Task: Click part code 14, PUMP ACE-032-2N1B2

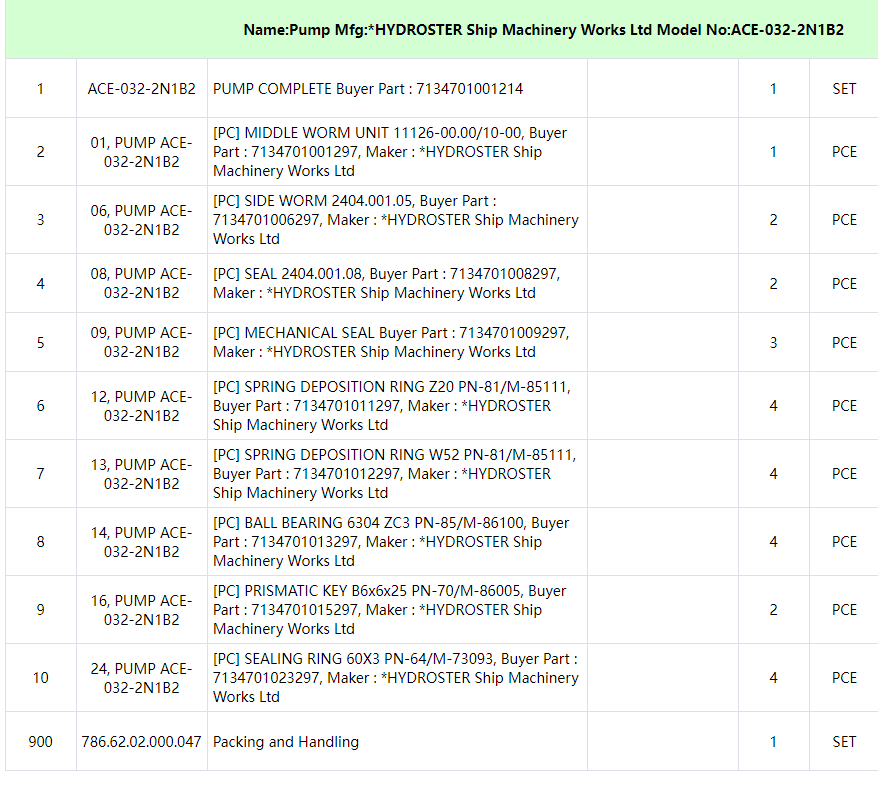Action: (x=141, y=542)
